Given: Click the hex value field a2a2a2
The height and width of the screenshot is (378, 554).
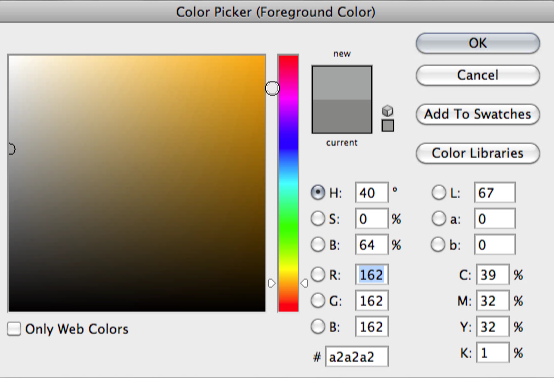Looking at the screenshot, I should pyautogui.click(x=357, y=357).
